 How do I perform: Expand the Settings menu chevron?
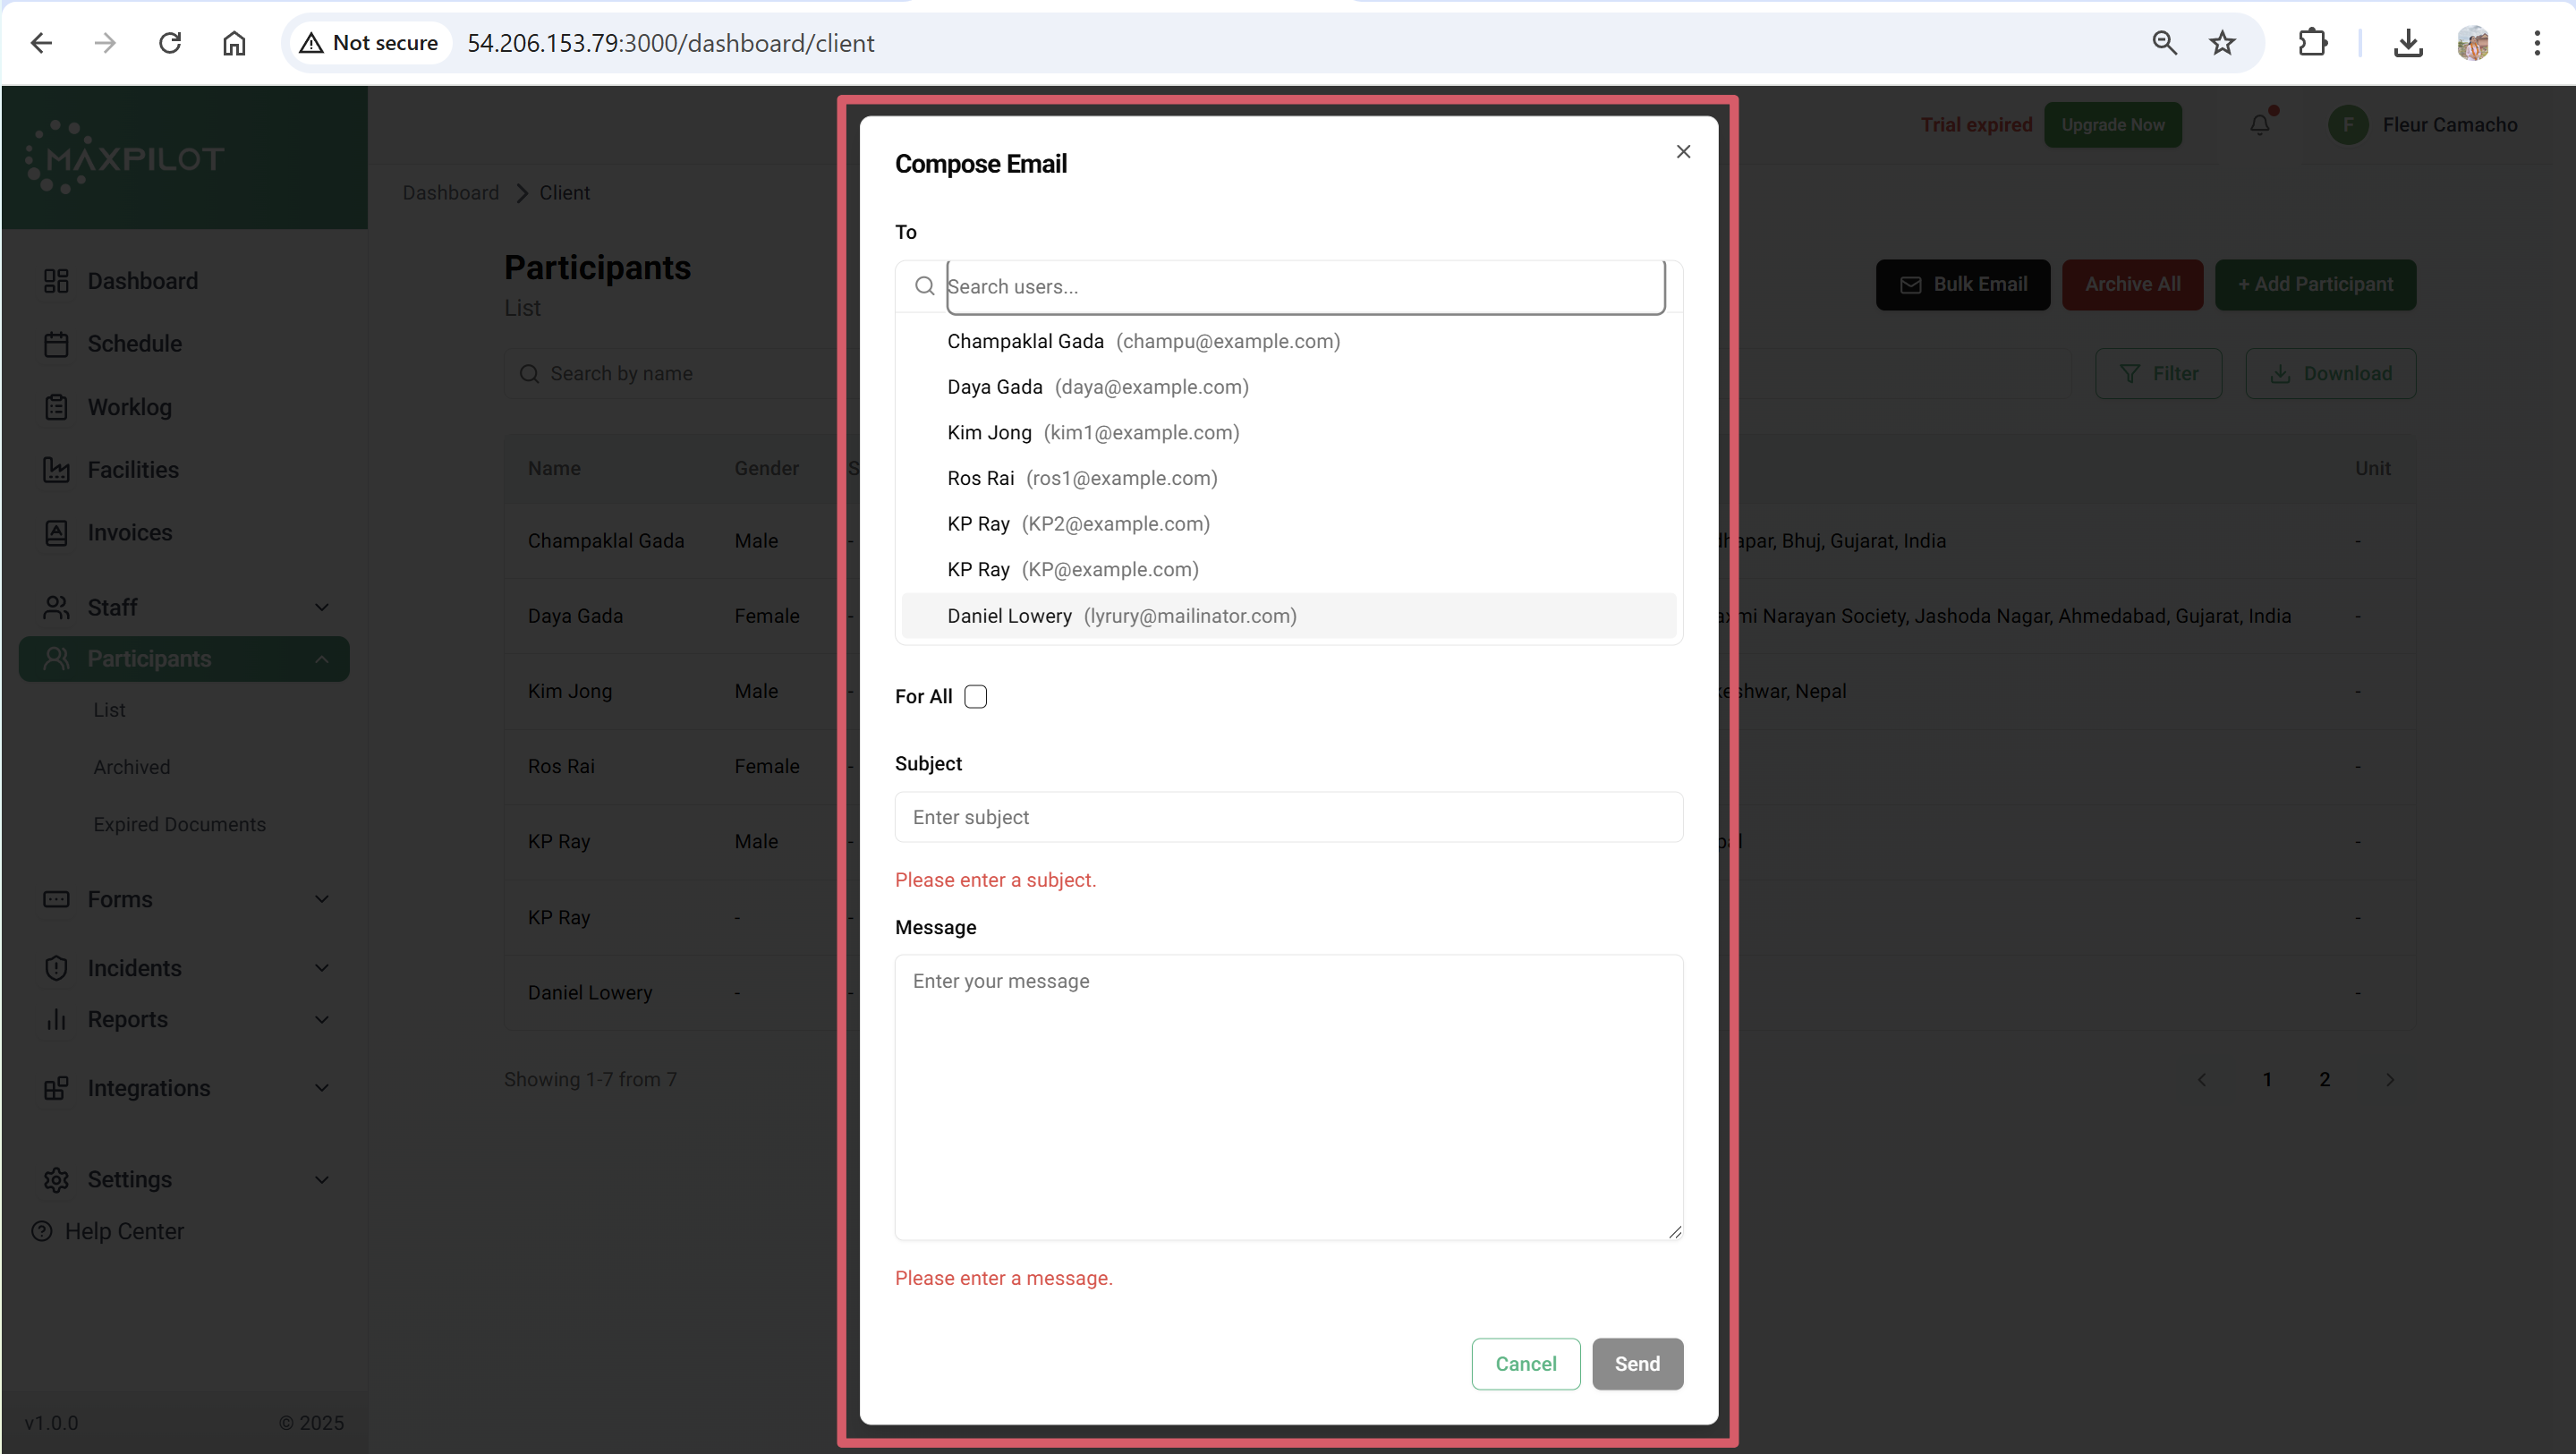coord(321,1180)
